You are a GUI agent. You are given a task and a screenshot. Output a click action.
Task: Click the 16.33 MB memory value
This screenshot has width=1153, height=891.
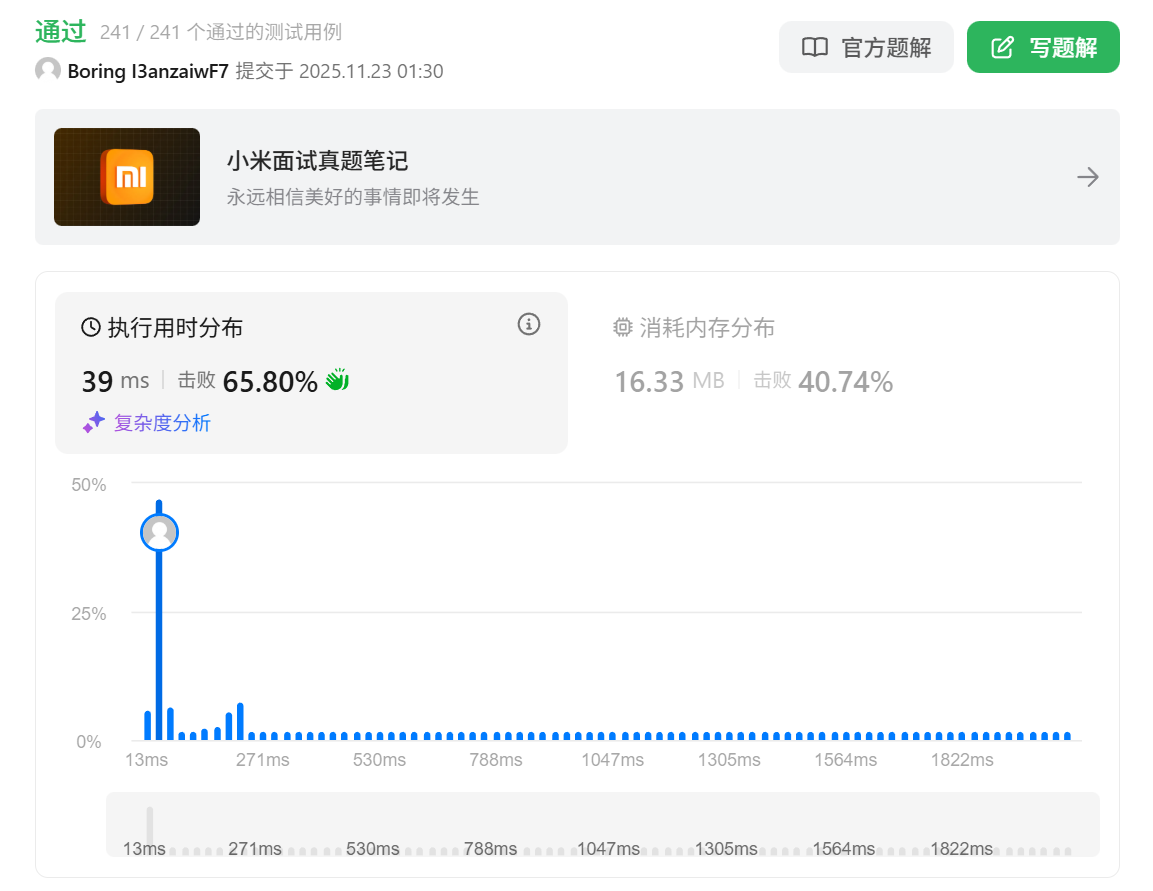669,381
